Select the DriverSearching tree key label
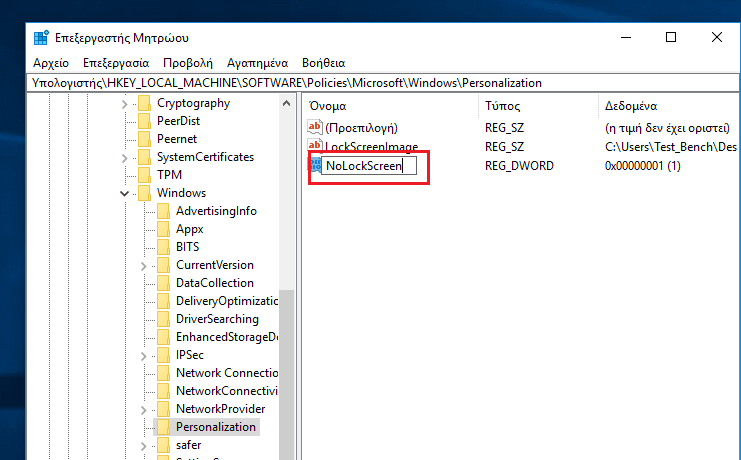The height and width of the screenshot is (460, 741). 217,319
